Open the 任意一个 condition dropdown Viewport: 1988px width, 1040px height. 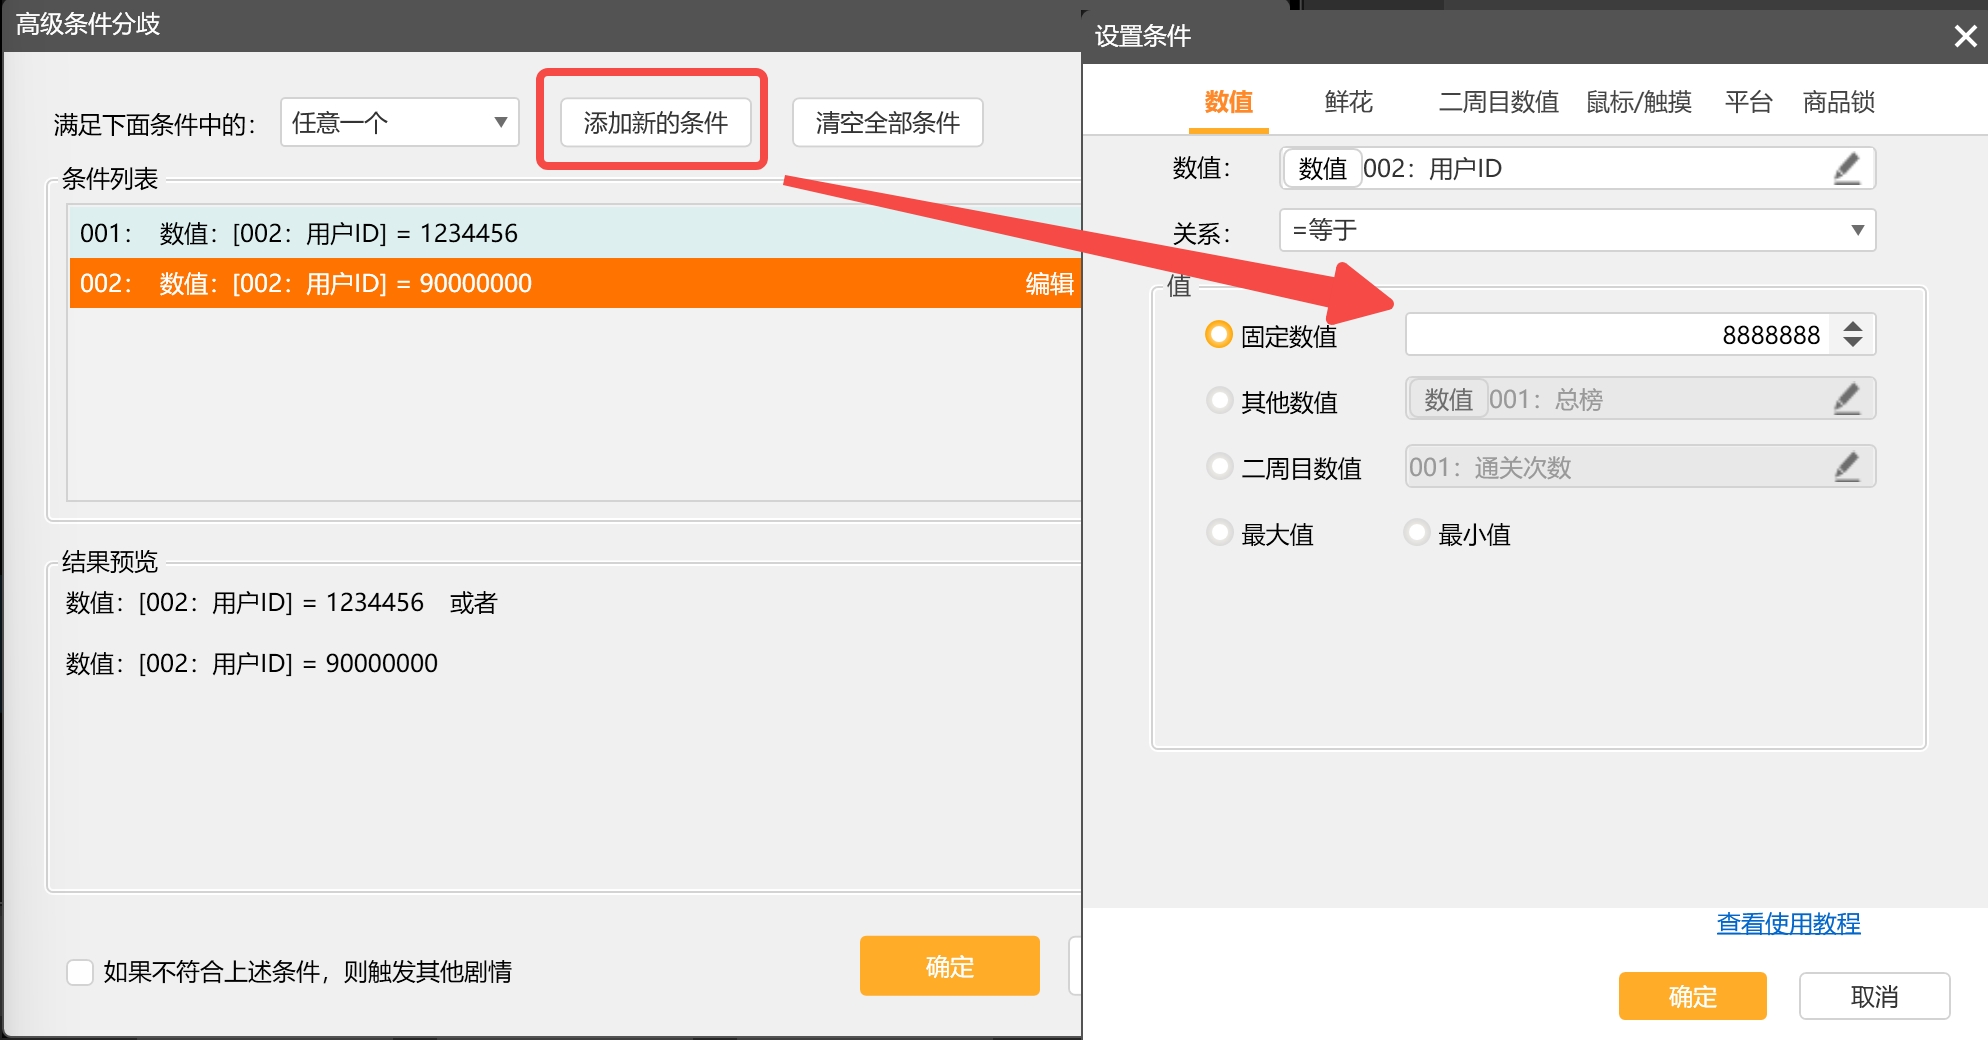click(399, 123)
